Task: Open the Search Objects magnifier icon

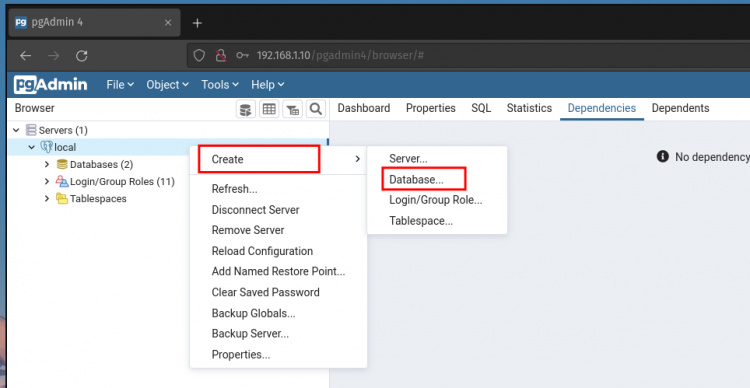Action: [315, 109]
